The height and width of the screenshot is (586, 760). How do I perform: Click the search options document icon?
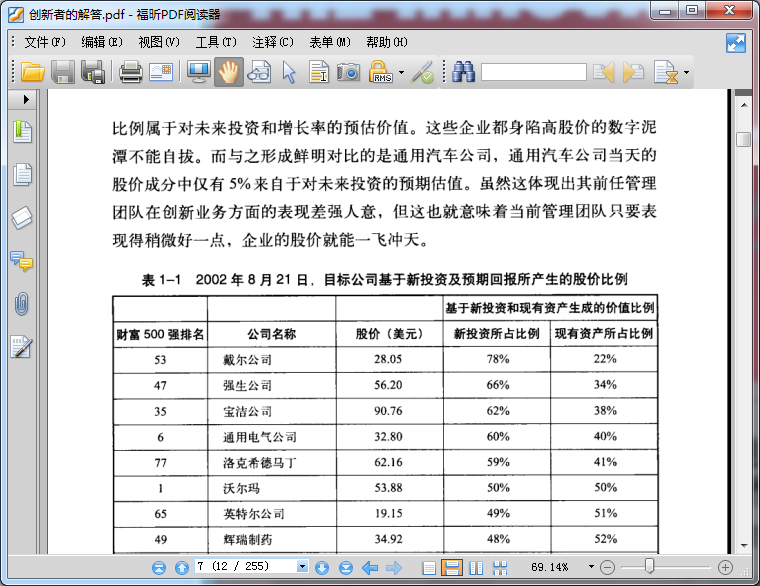666,72
